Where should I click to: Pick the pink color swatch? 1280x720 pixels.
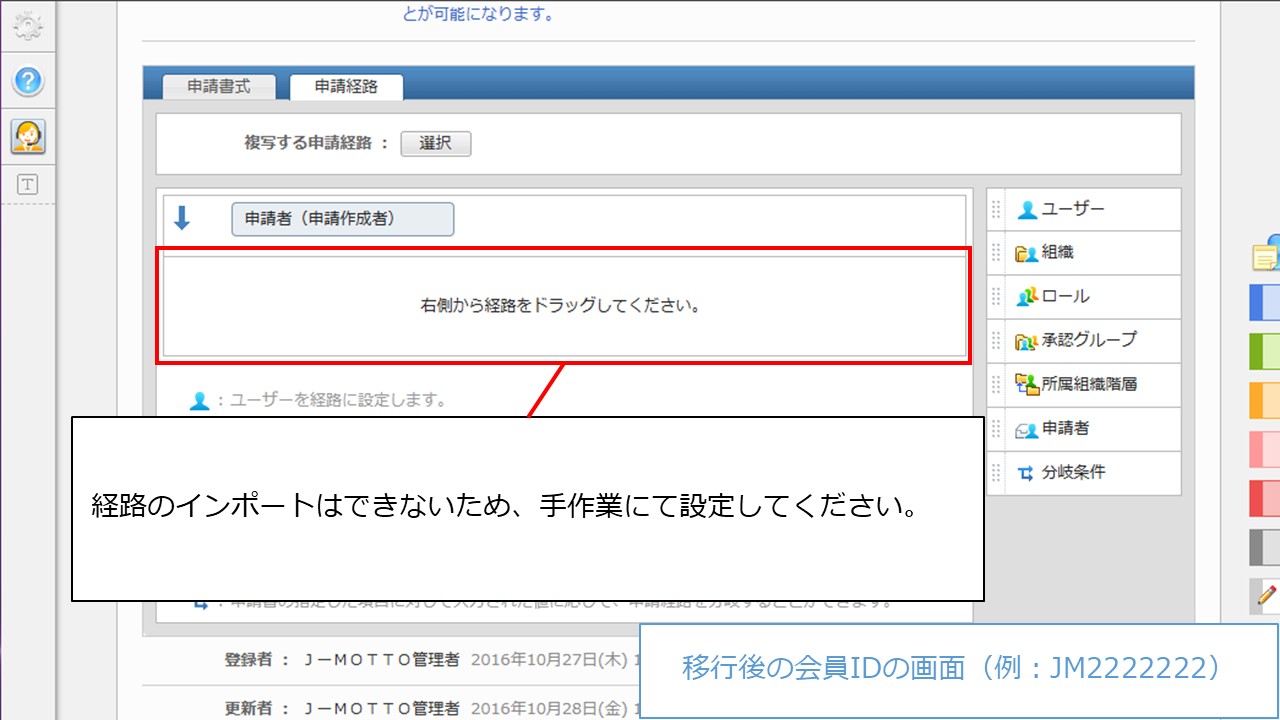(x=1265, y=450)
